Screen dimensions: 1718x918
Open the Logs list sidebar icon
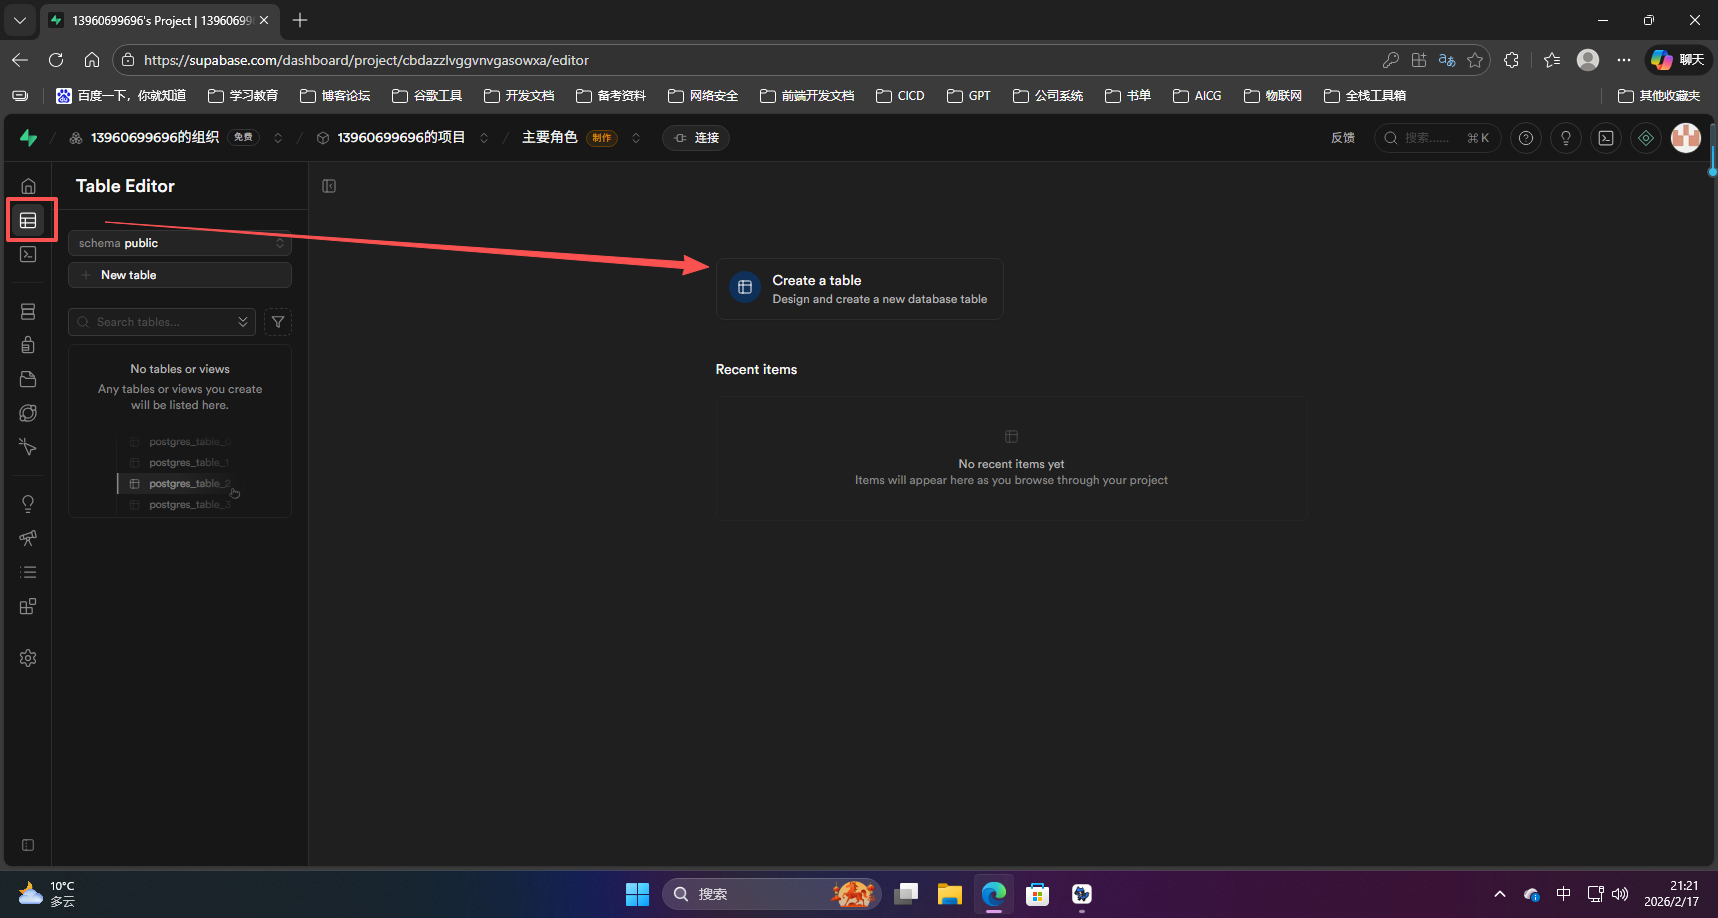28,572
